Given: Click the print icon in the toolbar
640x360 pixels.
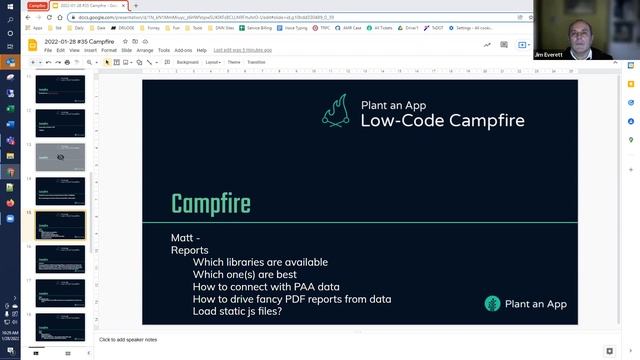Looking at the screenshot, I should pyautogui.click(x=67, y=62).
